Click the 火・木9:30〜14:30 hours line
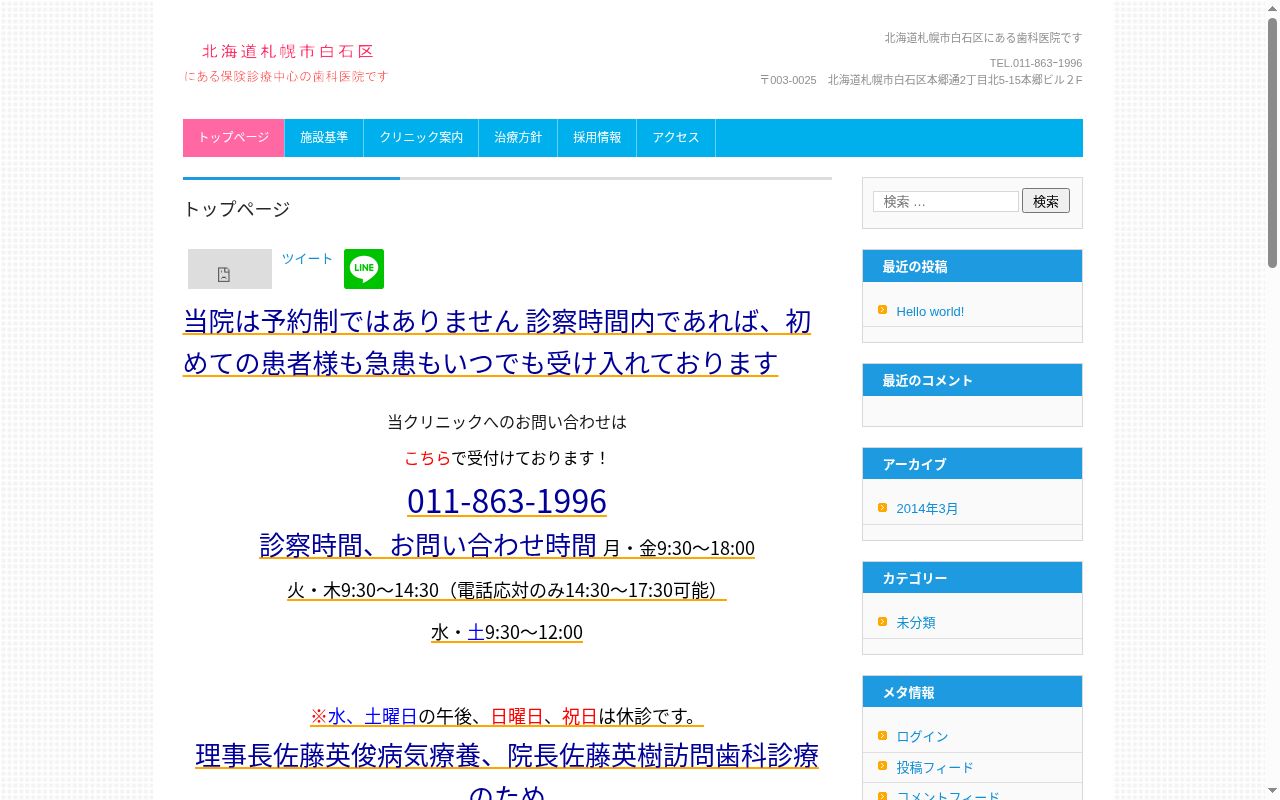This screenshot has height=800, width=1280. 506,590
